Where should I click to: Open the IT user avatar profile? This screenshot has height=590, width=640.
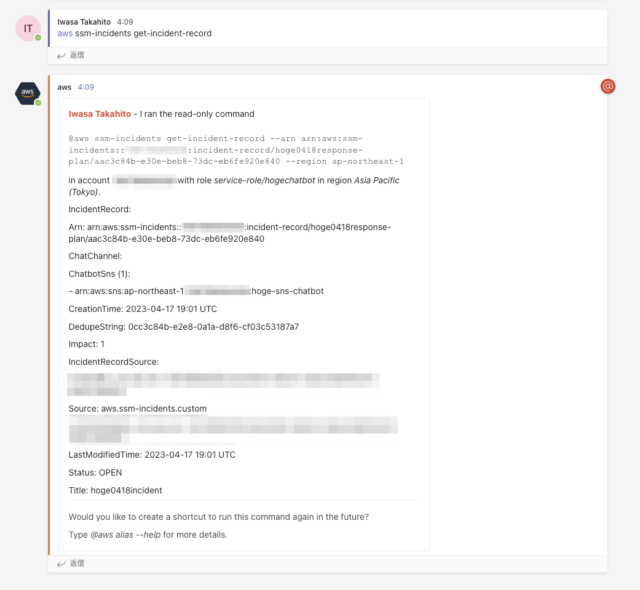(x=28, y=28)
